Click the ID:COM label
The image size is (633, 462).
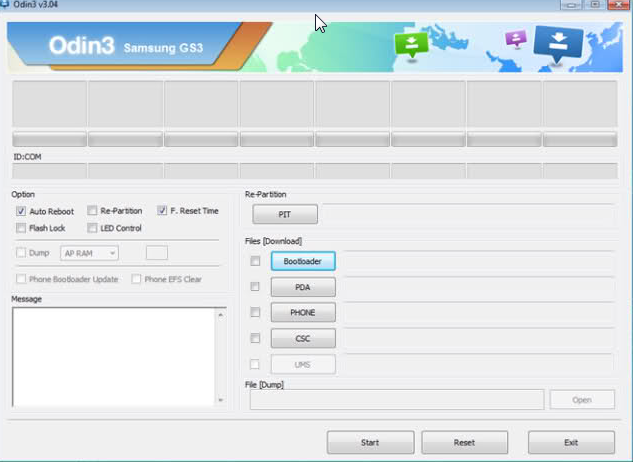pyautogui.click(x=27, y=157)
